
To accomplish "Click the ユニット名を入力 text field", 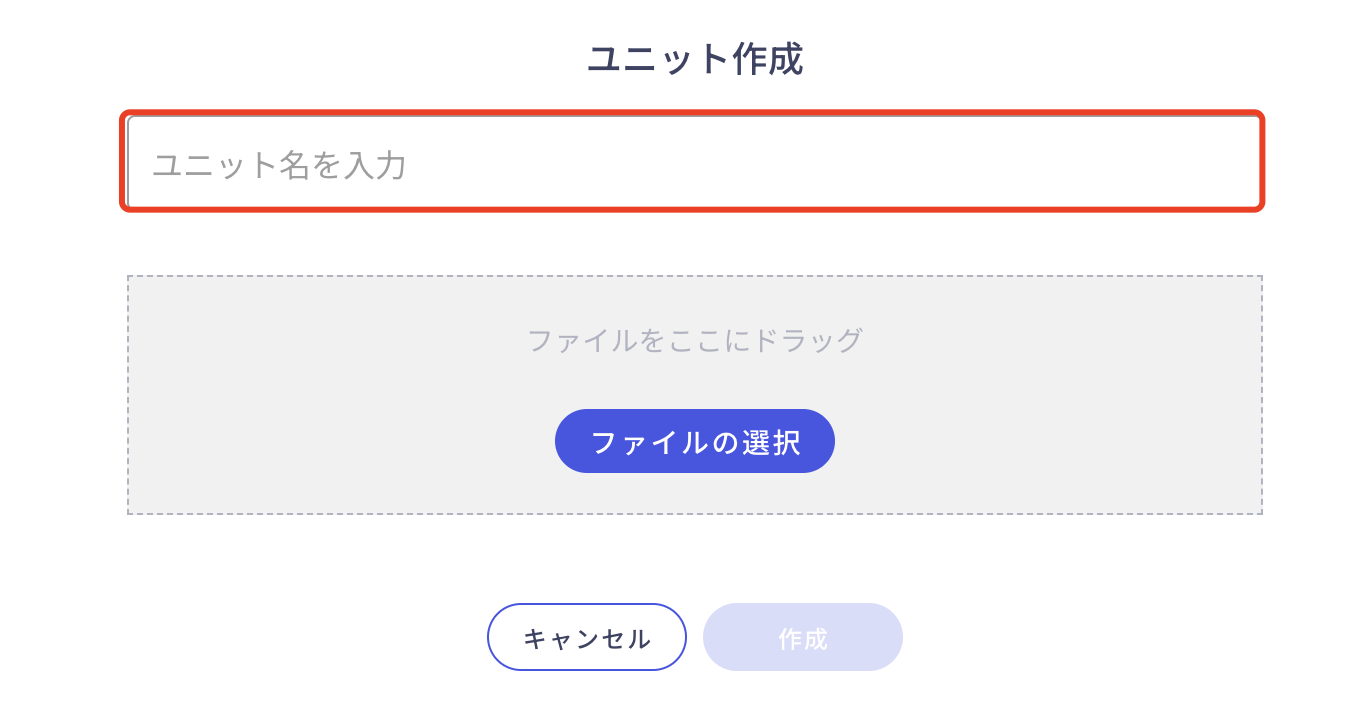I will pyautogui.click(x=693, y=162).
